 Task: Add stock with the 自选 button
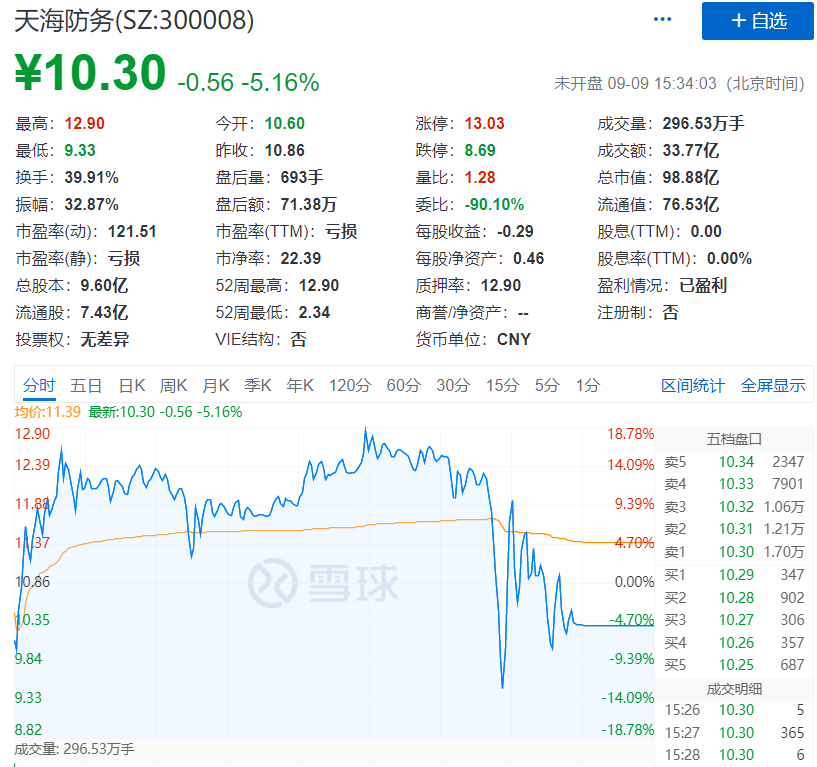click(x=758, y=21)
